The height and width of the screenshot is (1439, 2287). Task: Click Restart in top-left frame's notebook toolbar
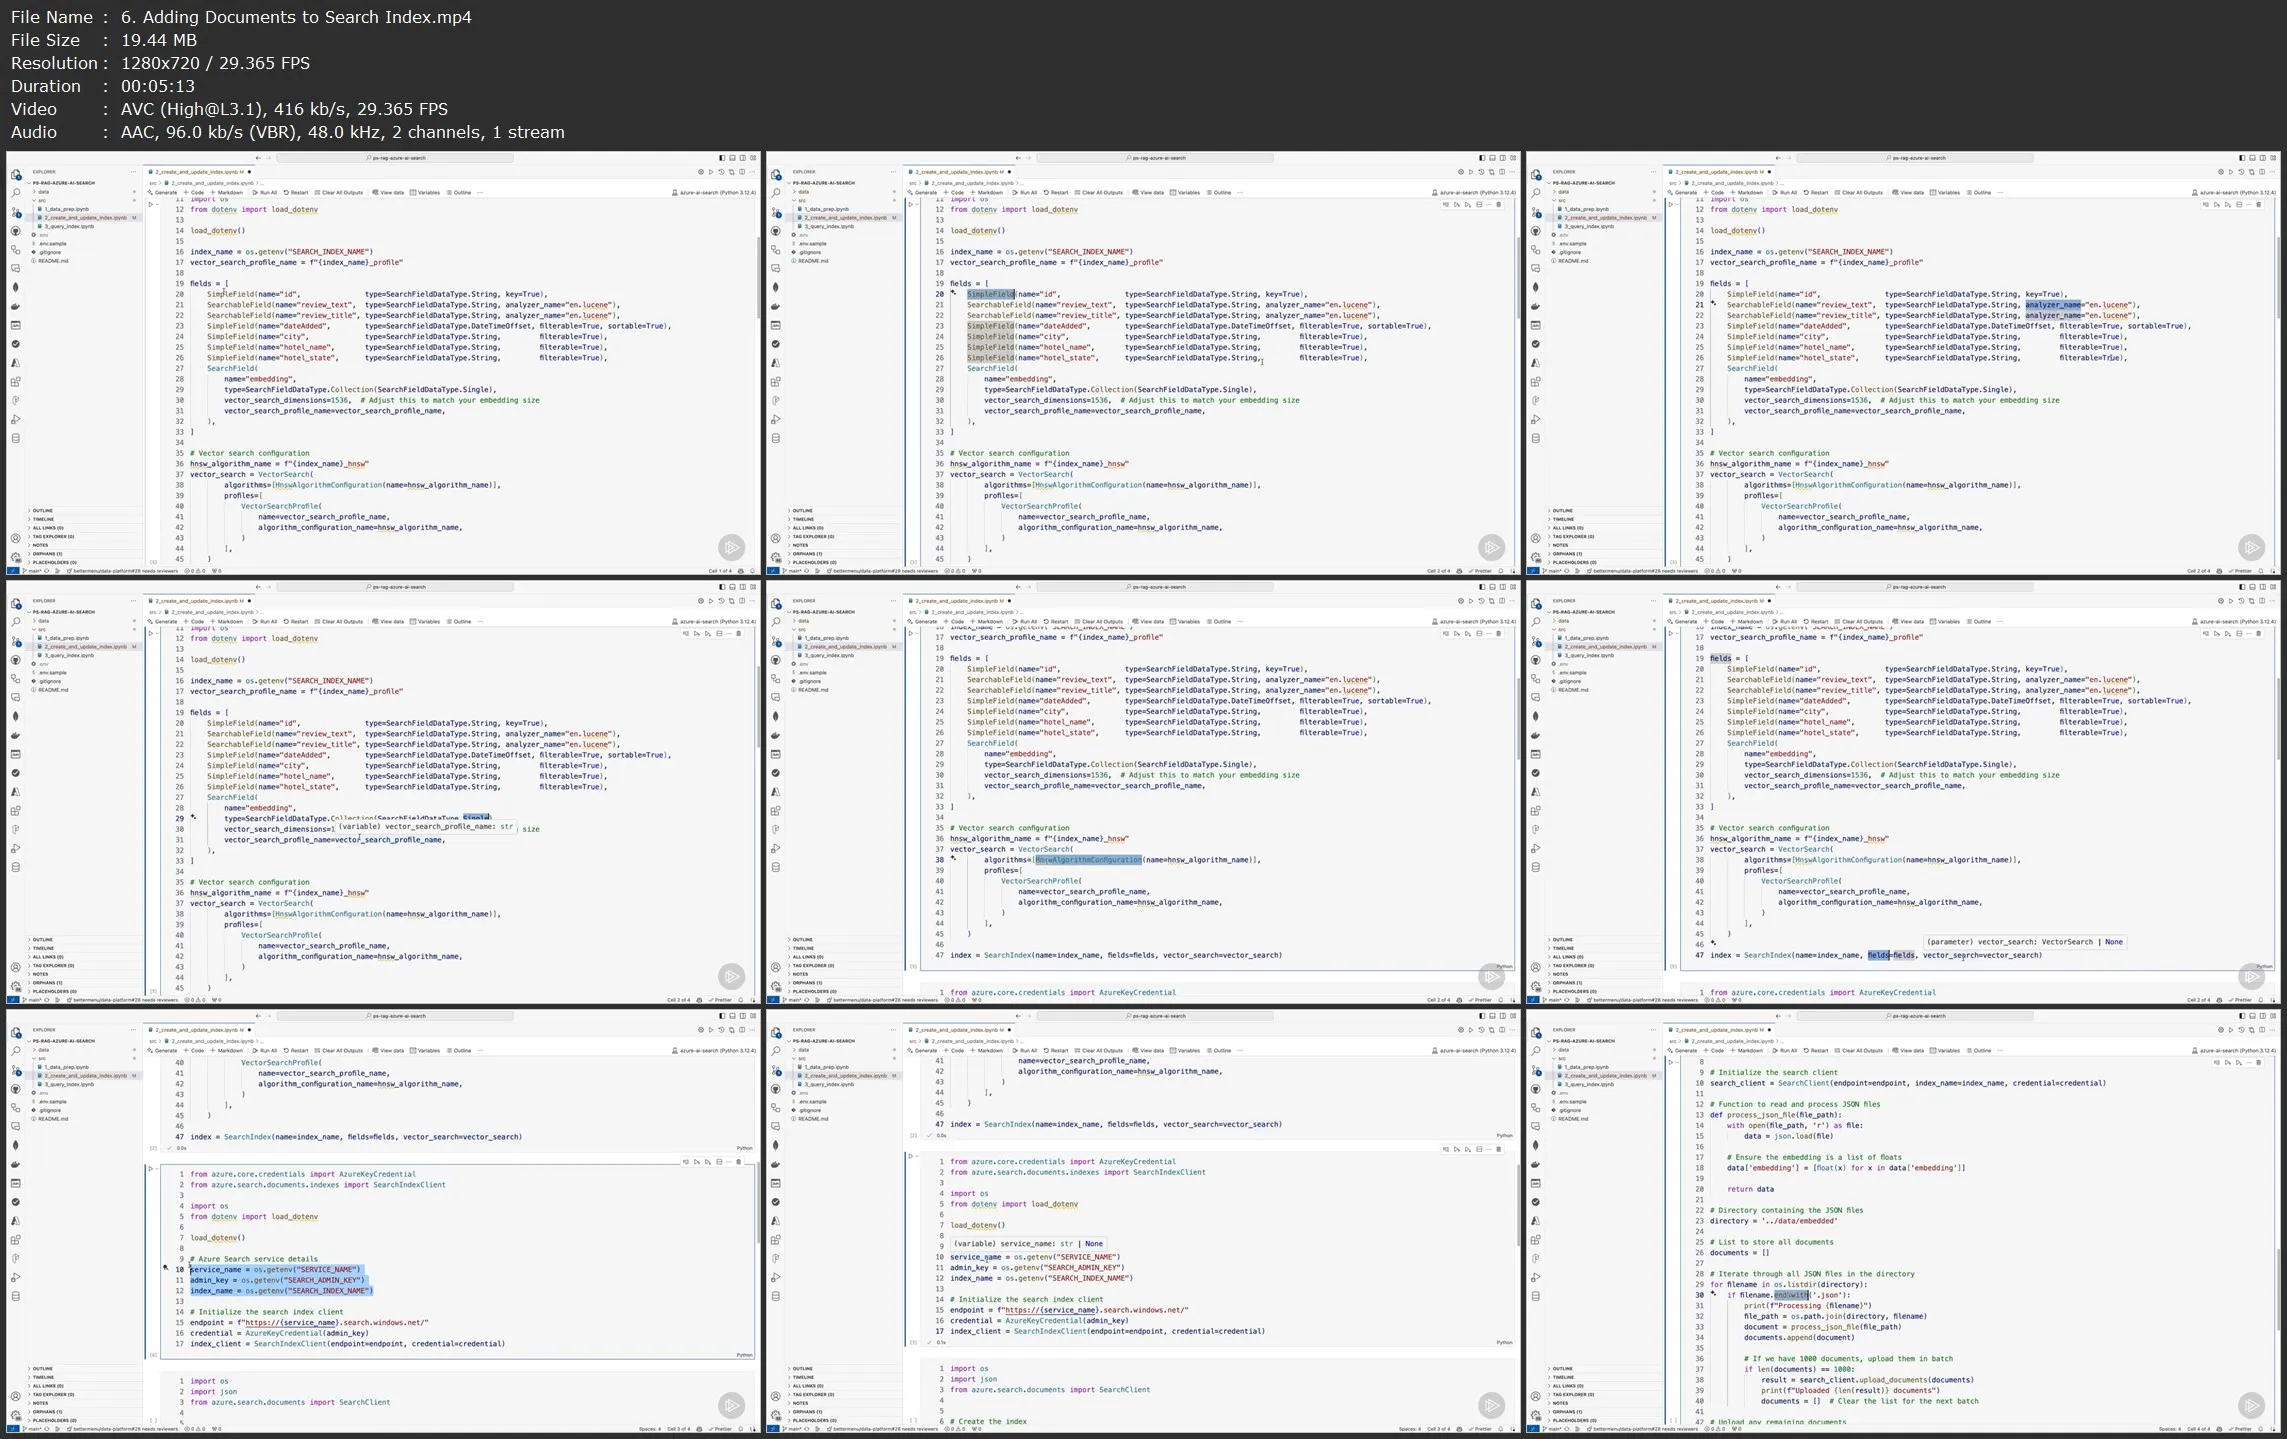(296, 192)
